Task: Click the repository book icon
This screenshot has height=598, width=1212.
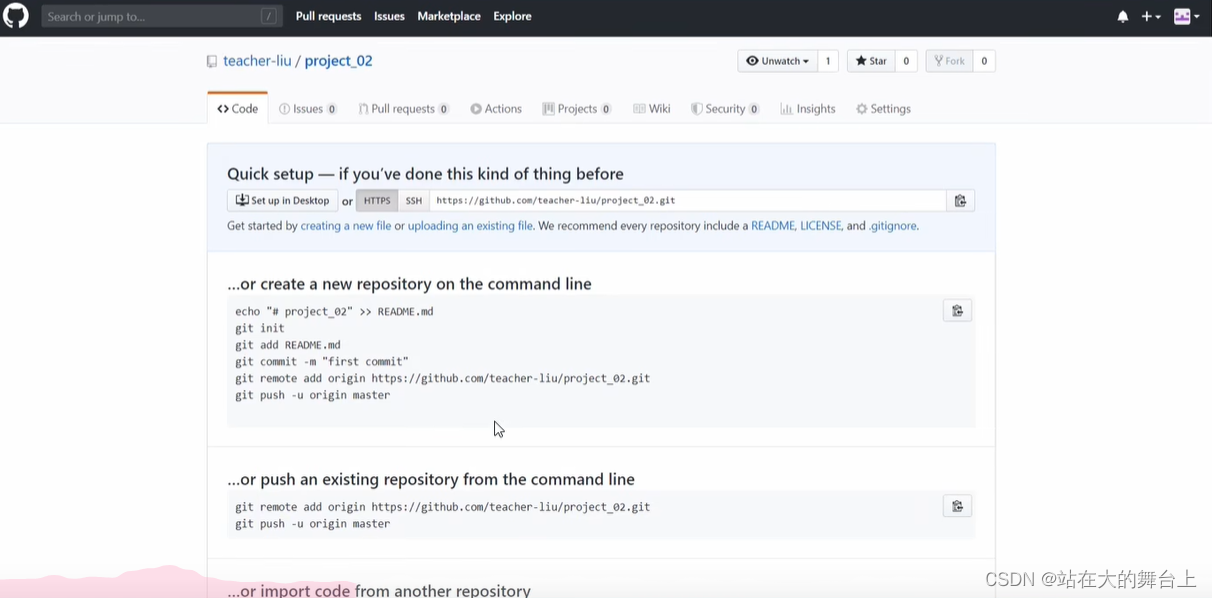Action: pyautogui.click(x=212, y=62)
